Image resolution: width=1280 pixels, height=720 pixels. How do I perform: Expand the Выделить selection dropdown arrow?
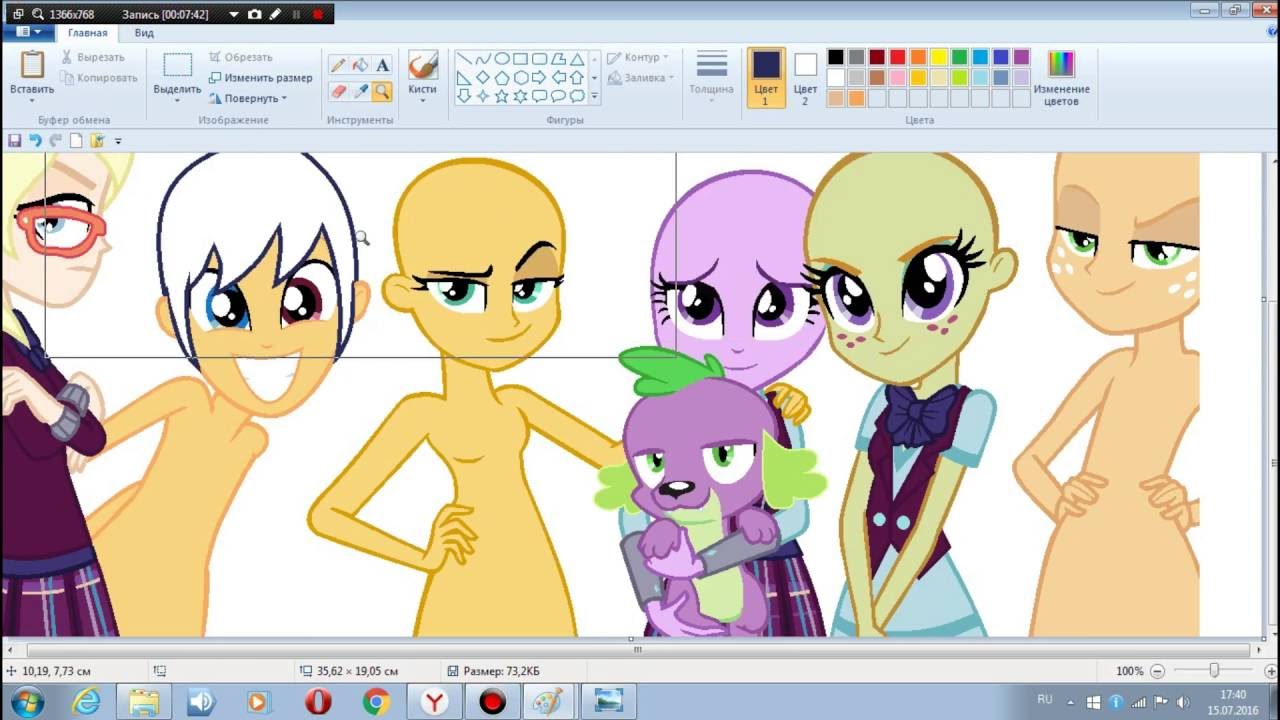click(x=178, y=100)
